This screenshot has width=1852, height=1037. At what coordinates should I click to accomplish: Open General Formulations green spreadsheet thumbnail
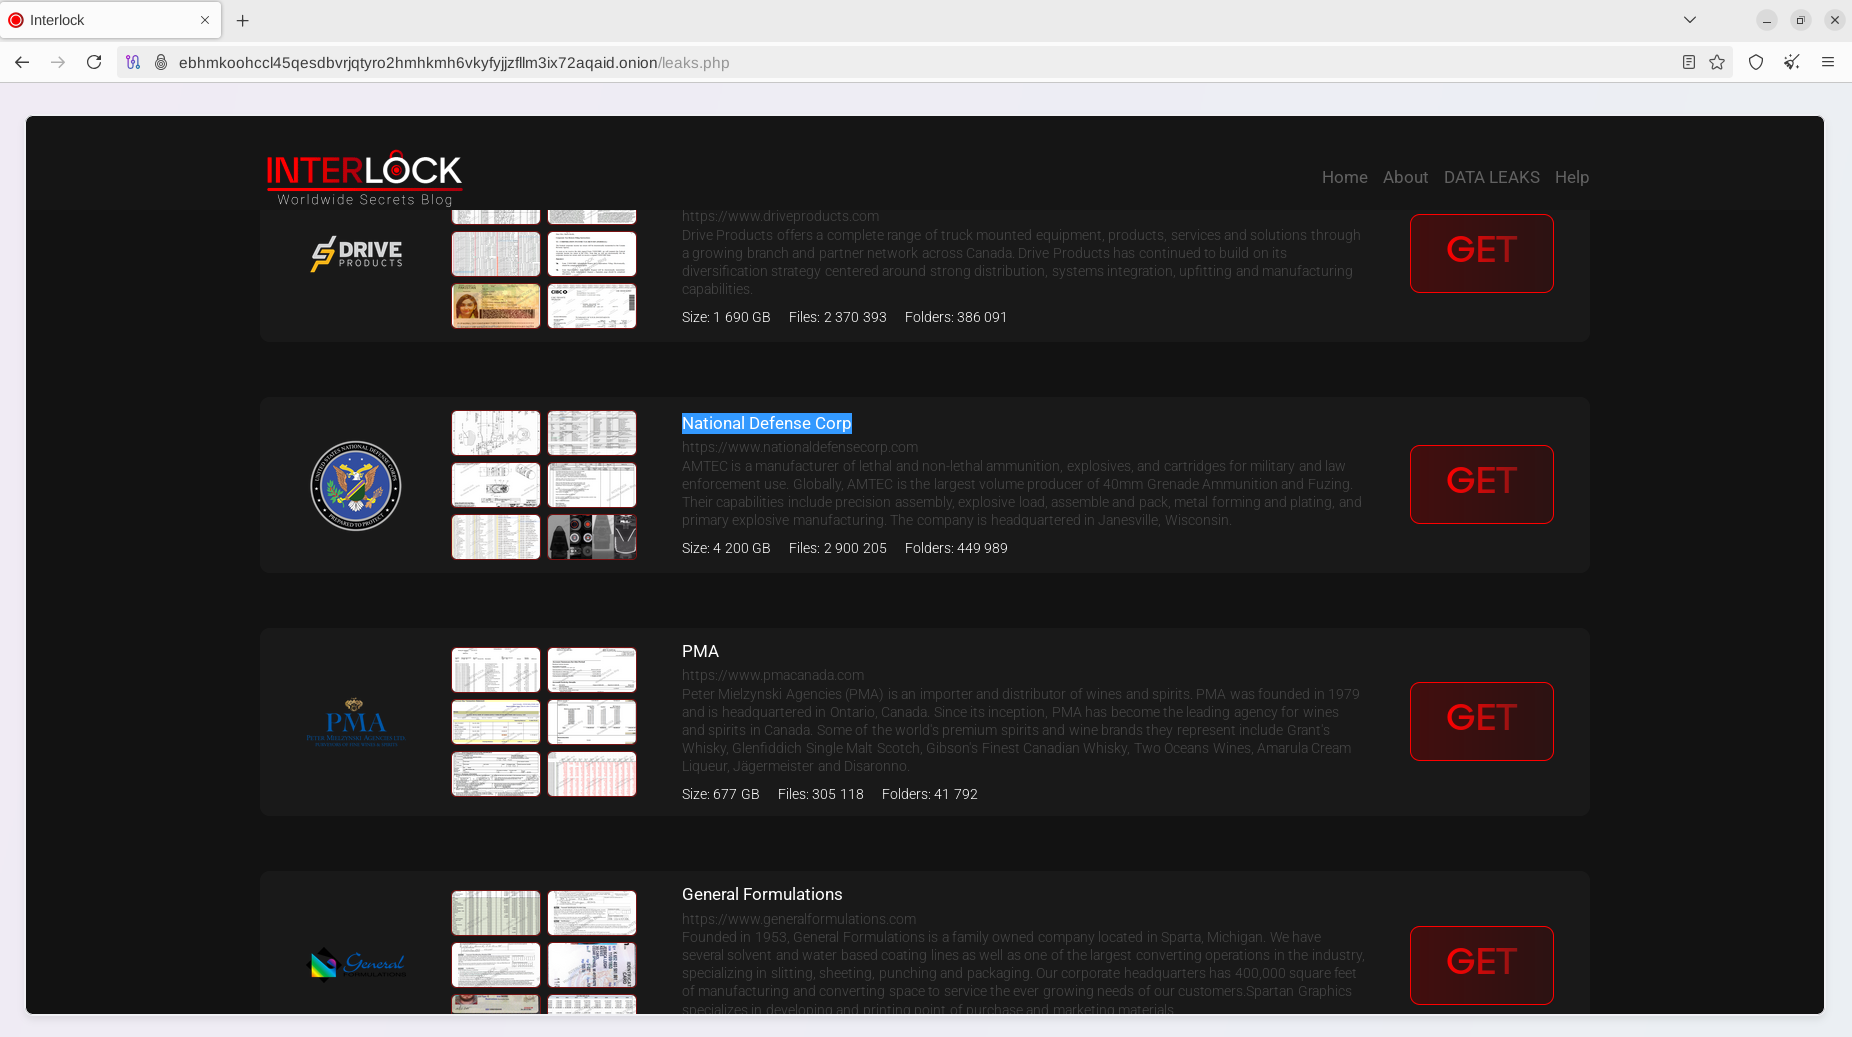pos(496,913)
